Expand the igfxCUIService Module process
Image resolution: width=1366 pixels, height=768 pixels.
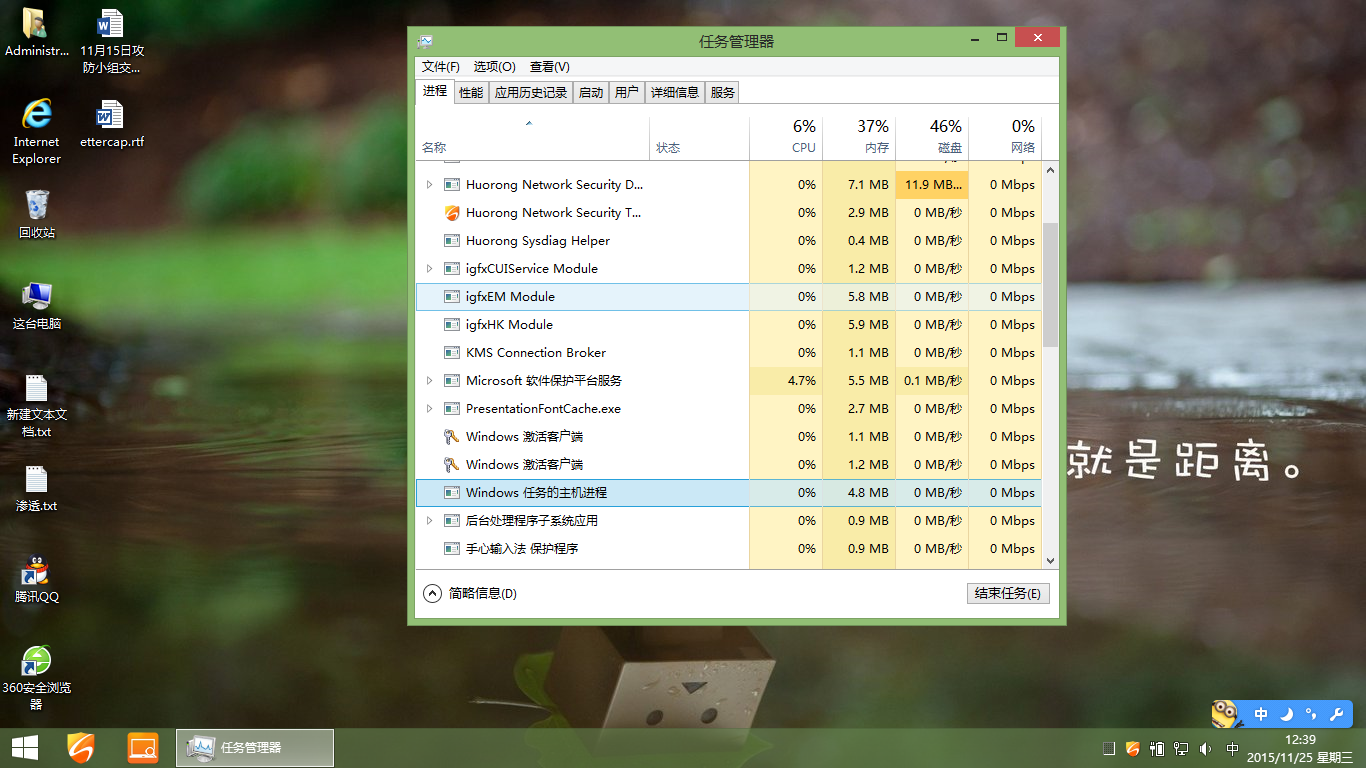coord(429,269)
